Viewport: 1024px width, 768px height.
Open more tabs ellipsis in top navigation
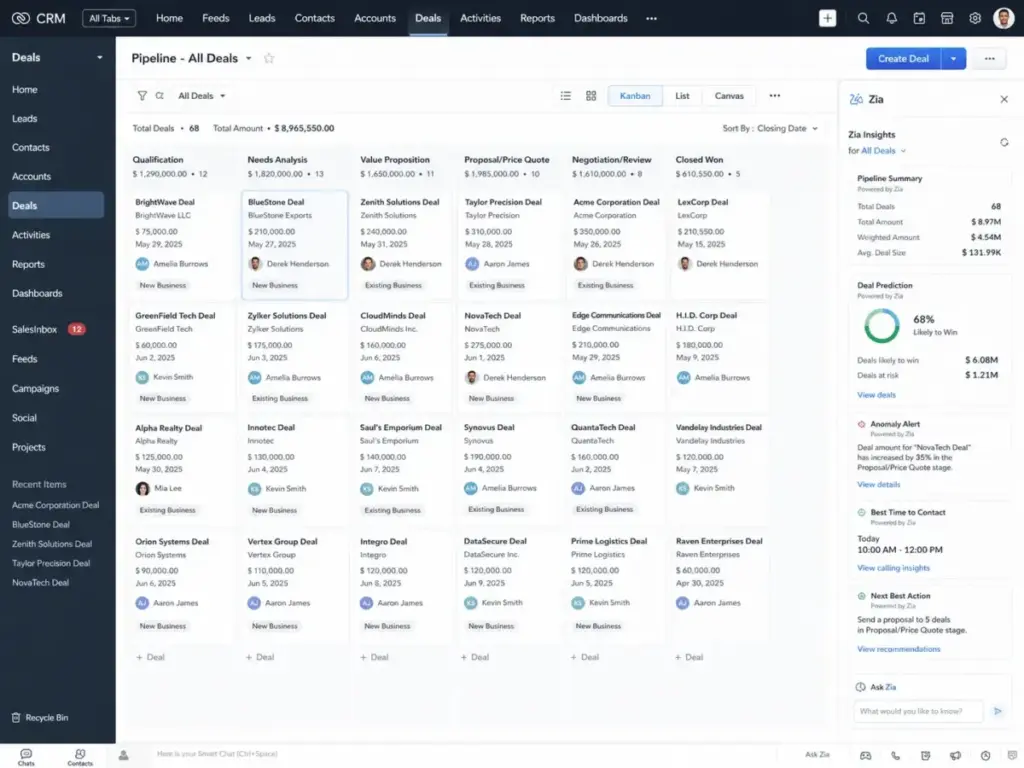click(x=651, y=18)
